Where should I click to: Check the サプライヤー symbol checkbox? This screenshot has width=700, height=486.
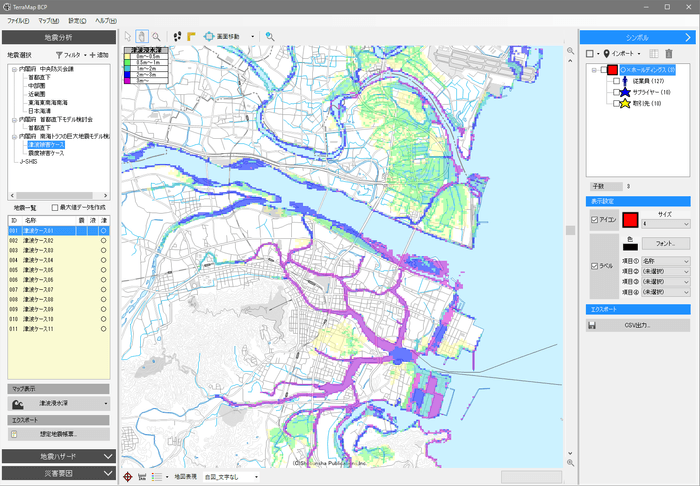[616, 90]
